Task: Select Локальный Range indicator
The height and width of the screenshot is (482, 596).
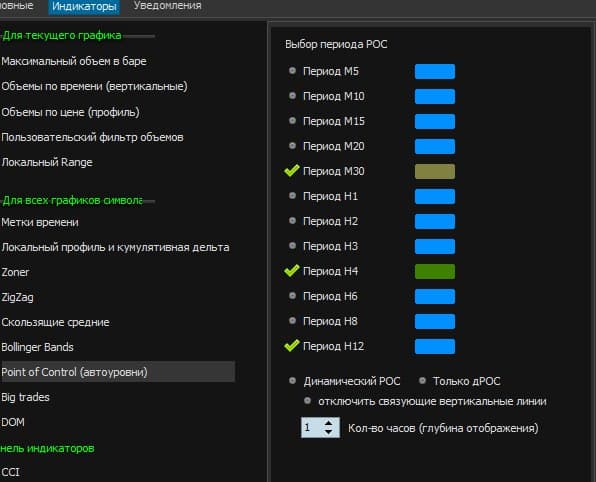Action: pyautogui.click(x=47, y=162)
